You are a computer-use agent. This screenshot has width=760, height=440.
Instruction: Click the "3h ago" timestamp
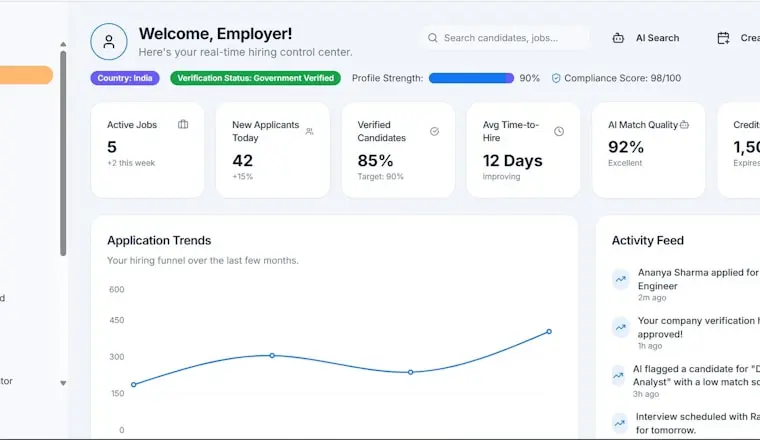[646, 394]
